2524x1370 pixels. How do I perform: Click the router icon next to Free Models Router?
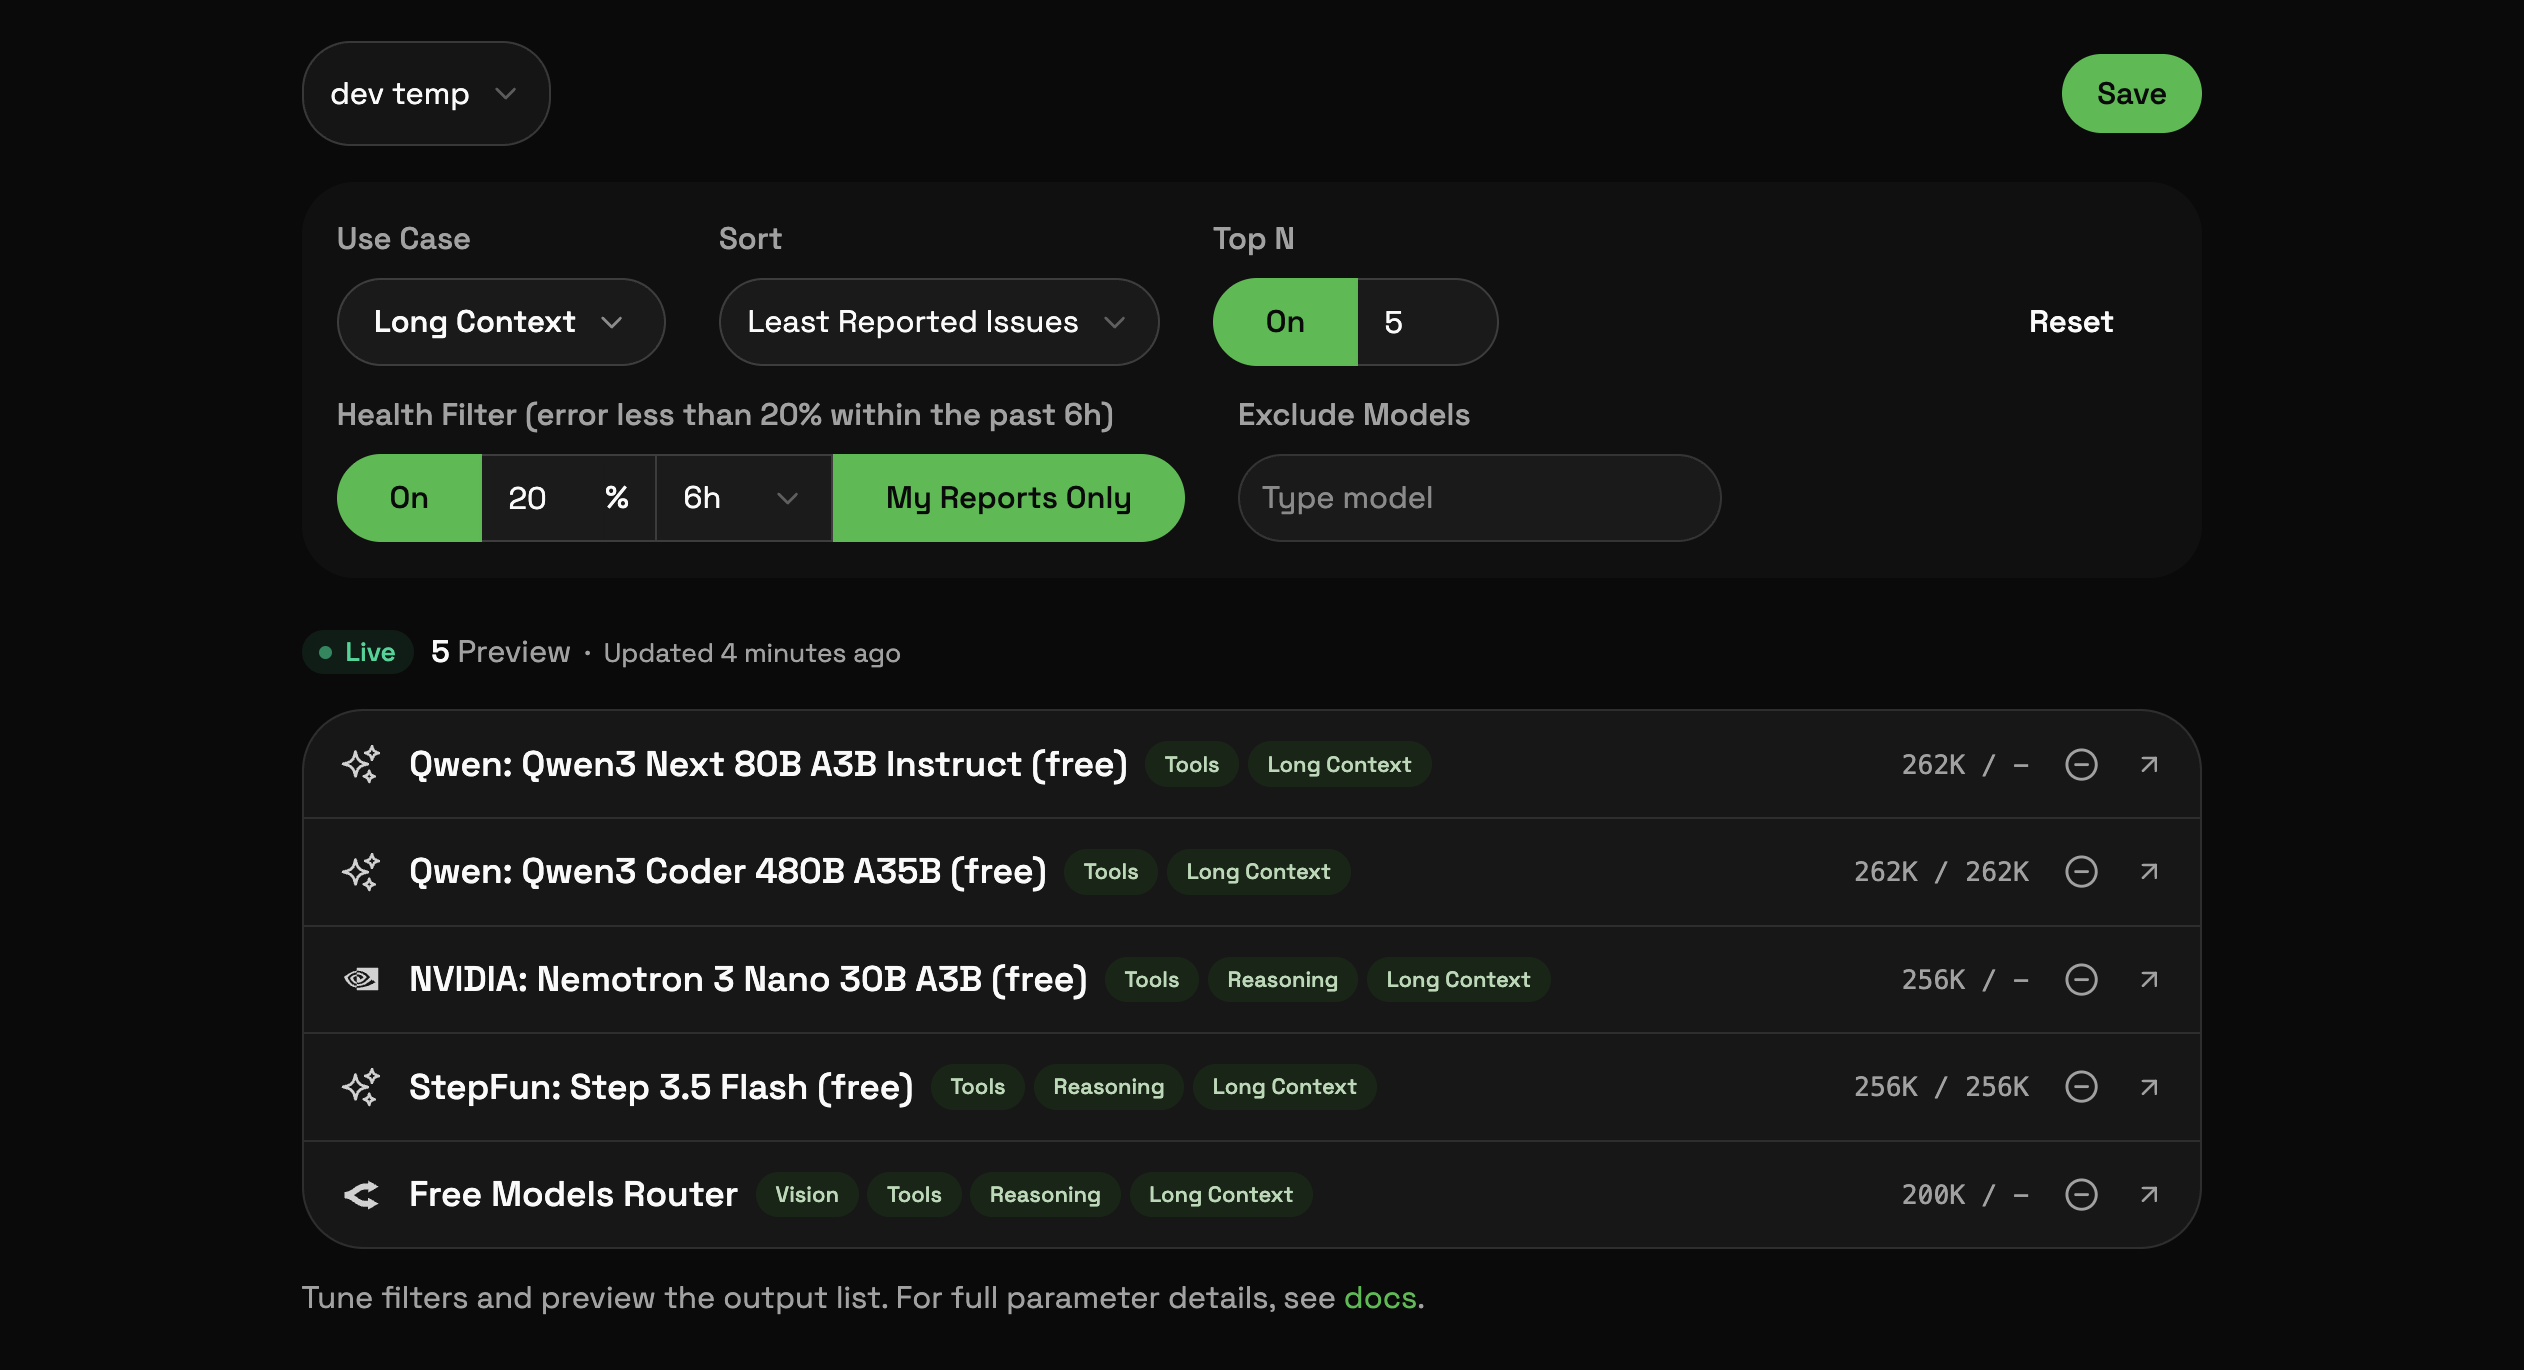tap(362, 1194)
